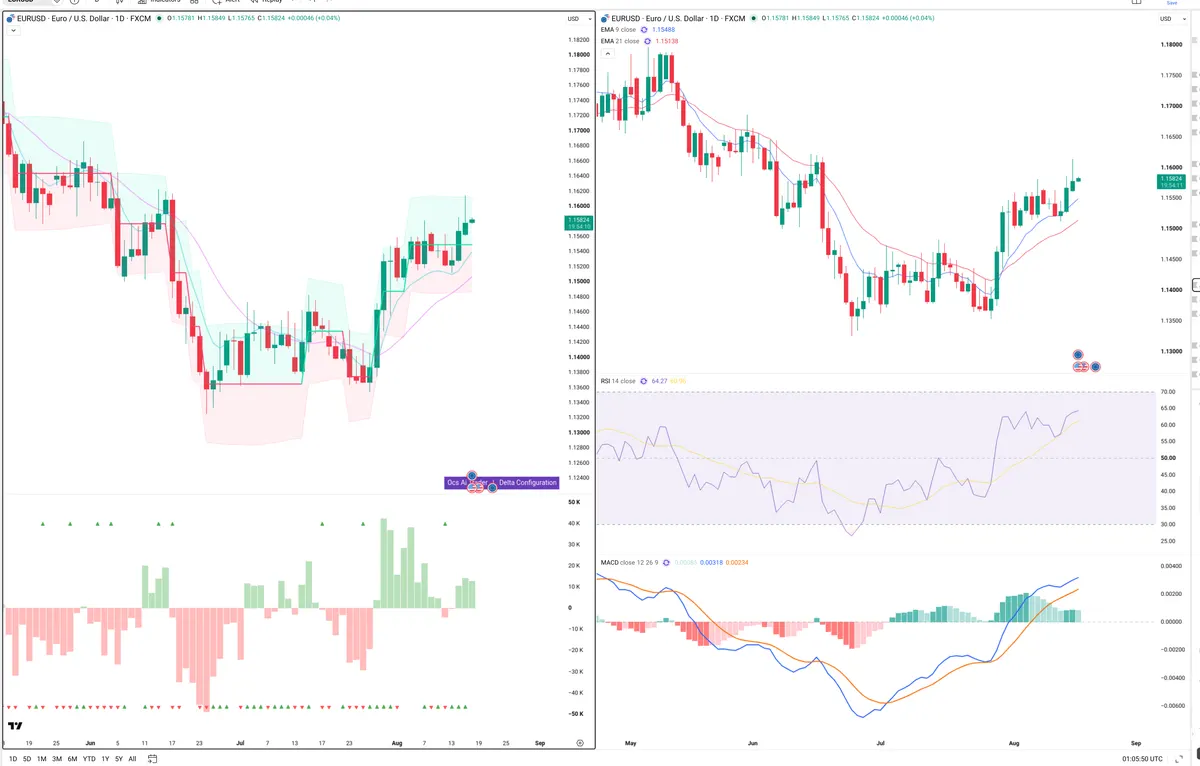Click the EURUSD flag icon in right chart
The width and height of the screenshot is (1200, 766).
click(604, 18)
